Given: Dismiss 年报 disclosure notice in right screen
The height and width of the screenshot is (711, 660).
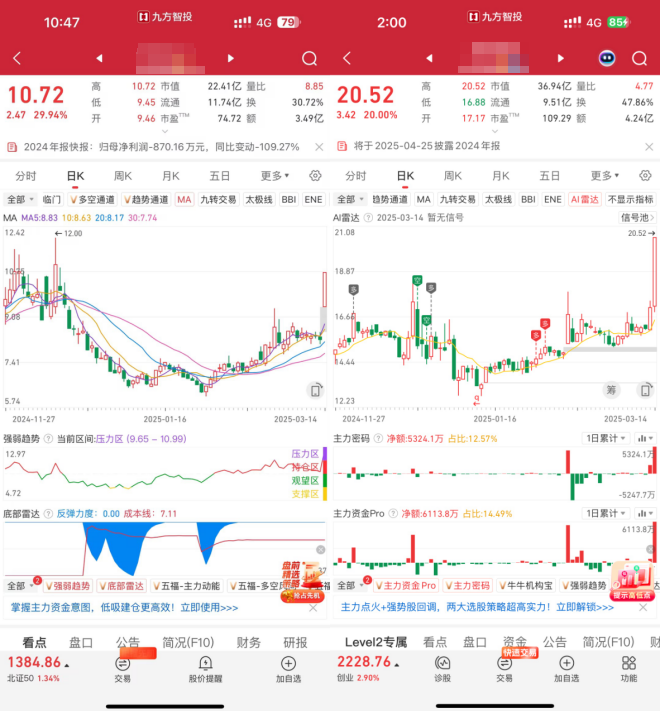Looking at the screenshot, I should (x=649, y=146).
